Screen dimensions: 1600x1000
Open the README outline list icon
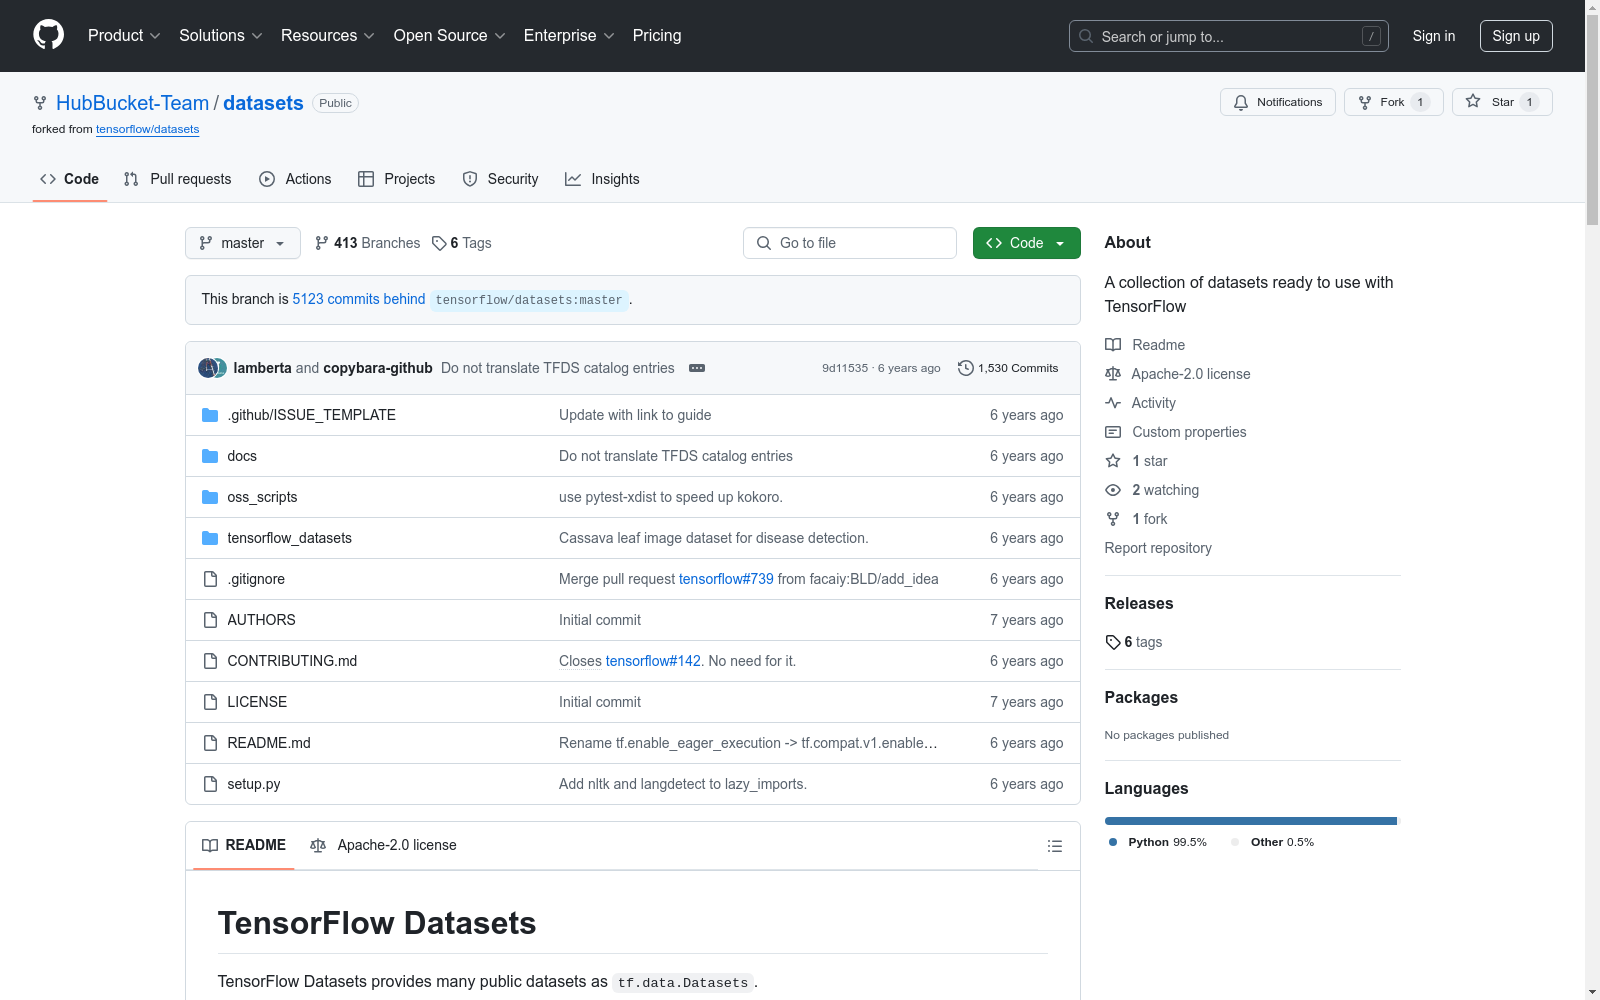[x=1054, y=846]
